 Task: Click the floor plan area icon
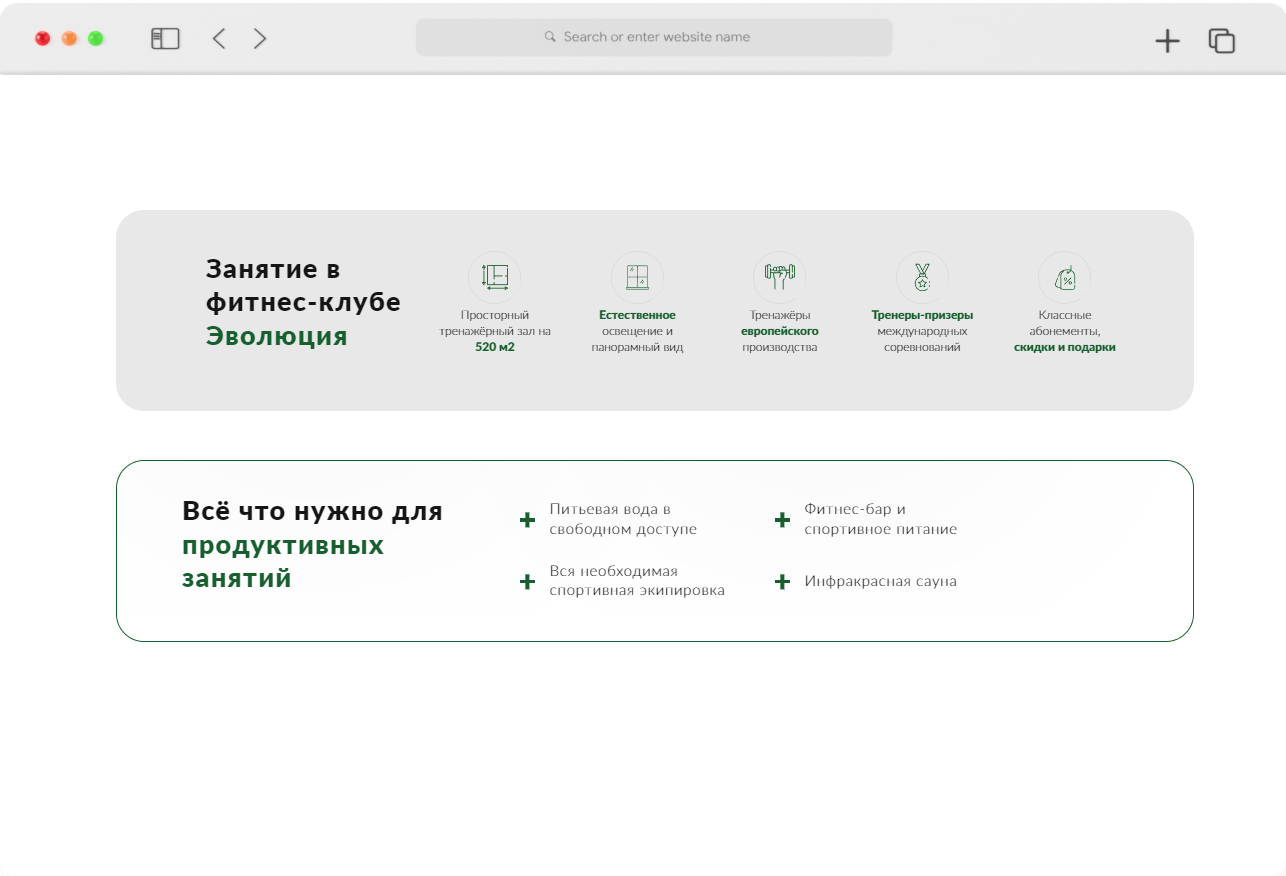(495, 277)
